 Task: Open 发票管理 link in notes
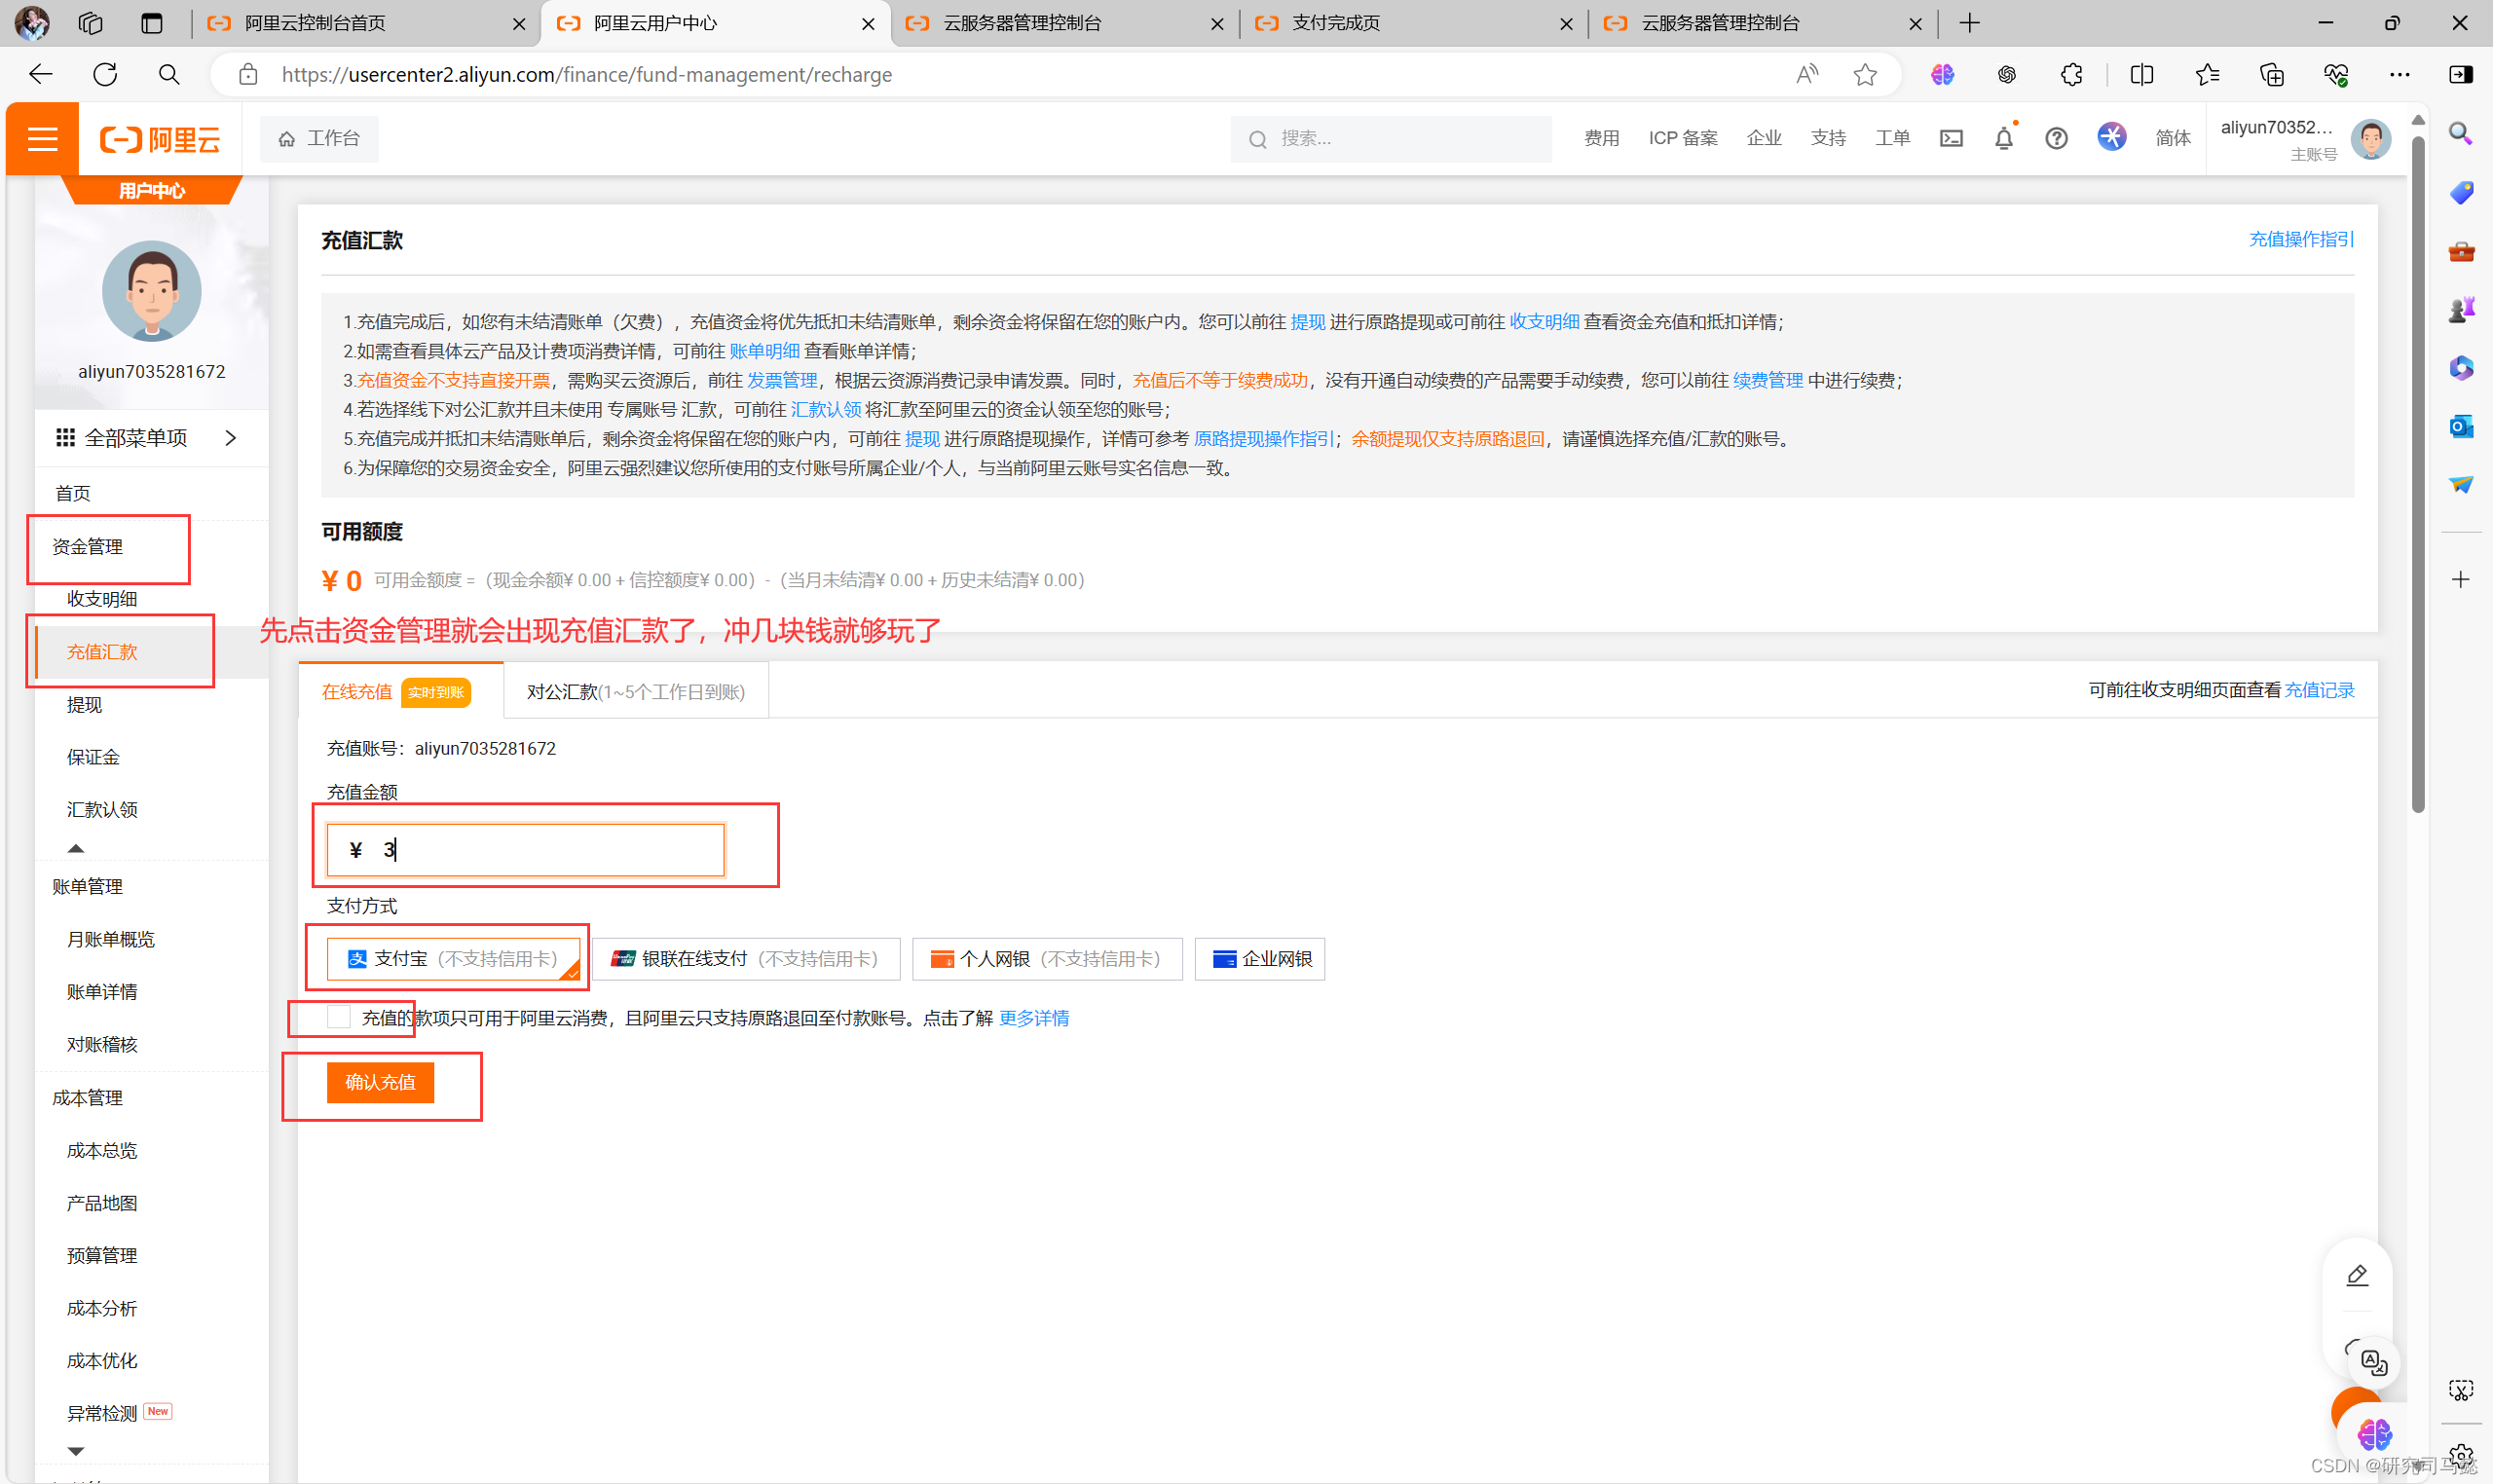click(782, 380)
